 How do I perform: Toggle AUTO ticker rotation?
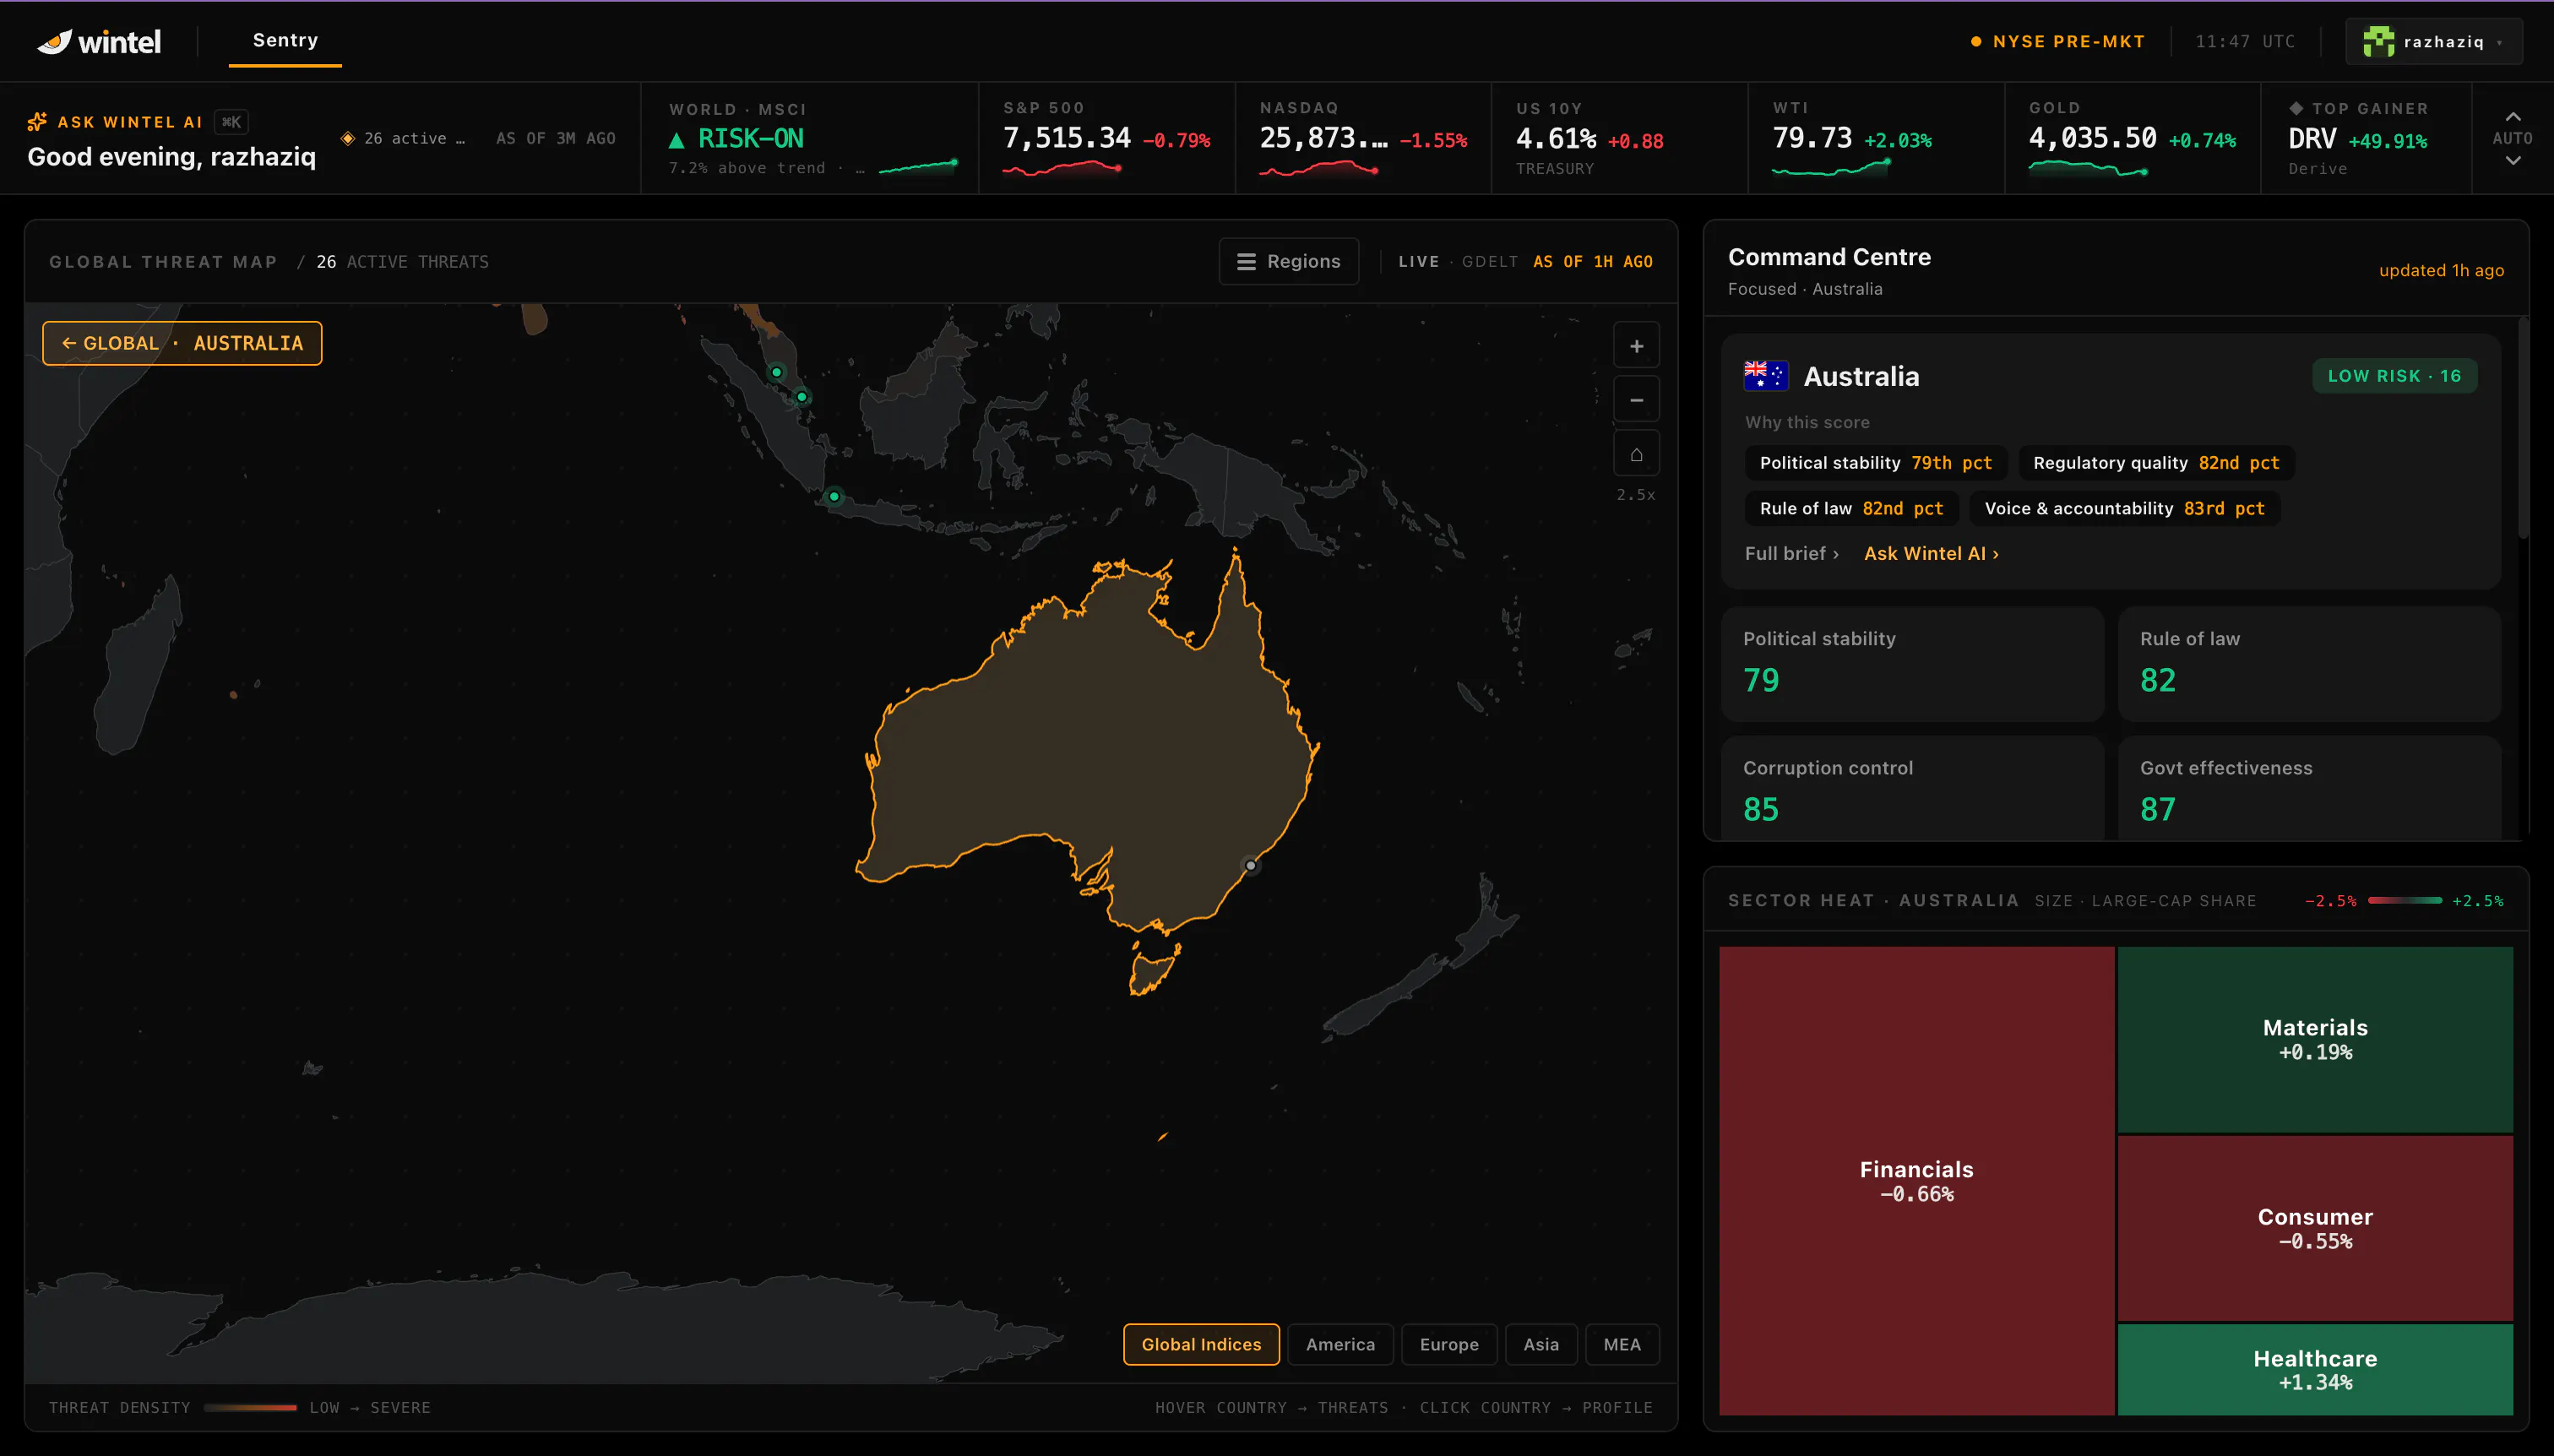pos(2512,138)
